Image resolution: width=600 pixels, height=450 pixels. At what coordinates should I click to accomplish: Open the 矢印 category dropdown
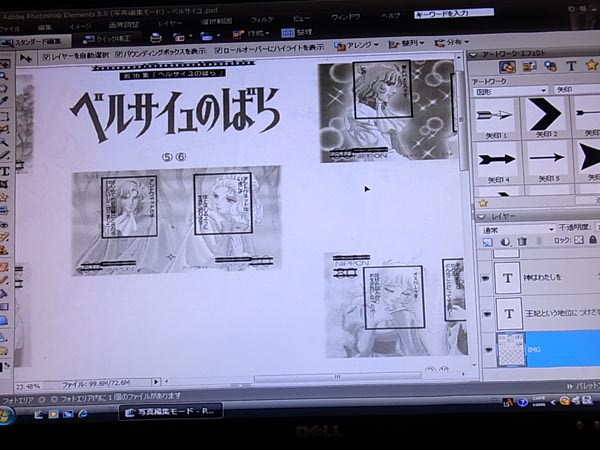coord(577,90)
